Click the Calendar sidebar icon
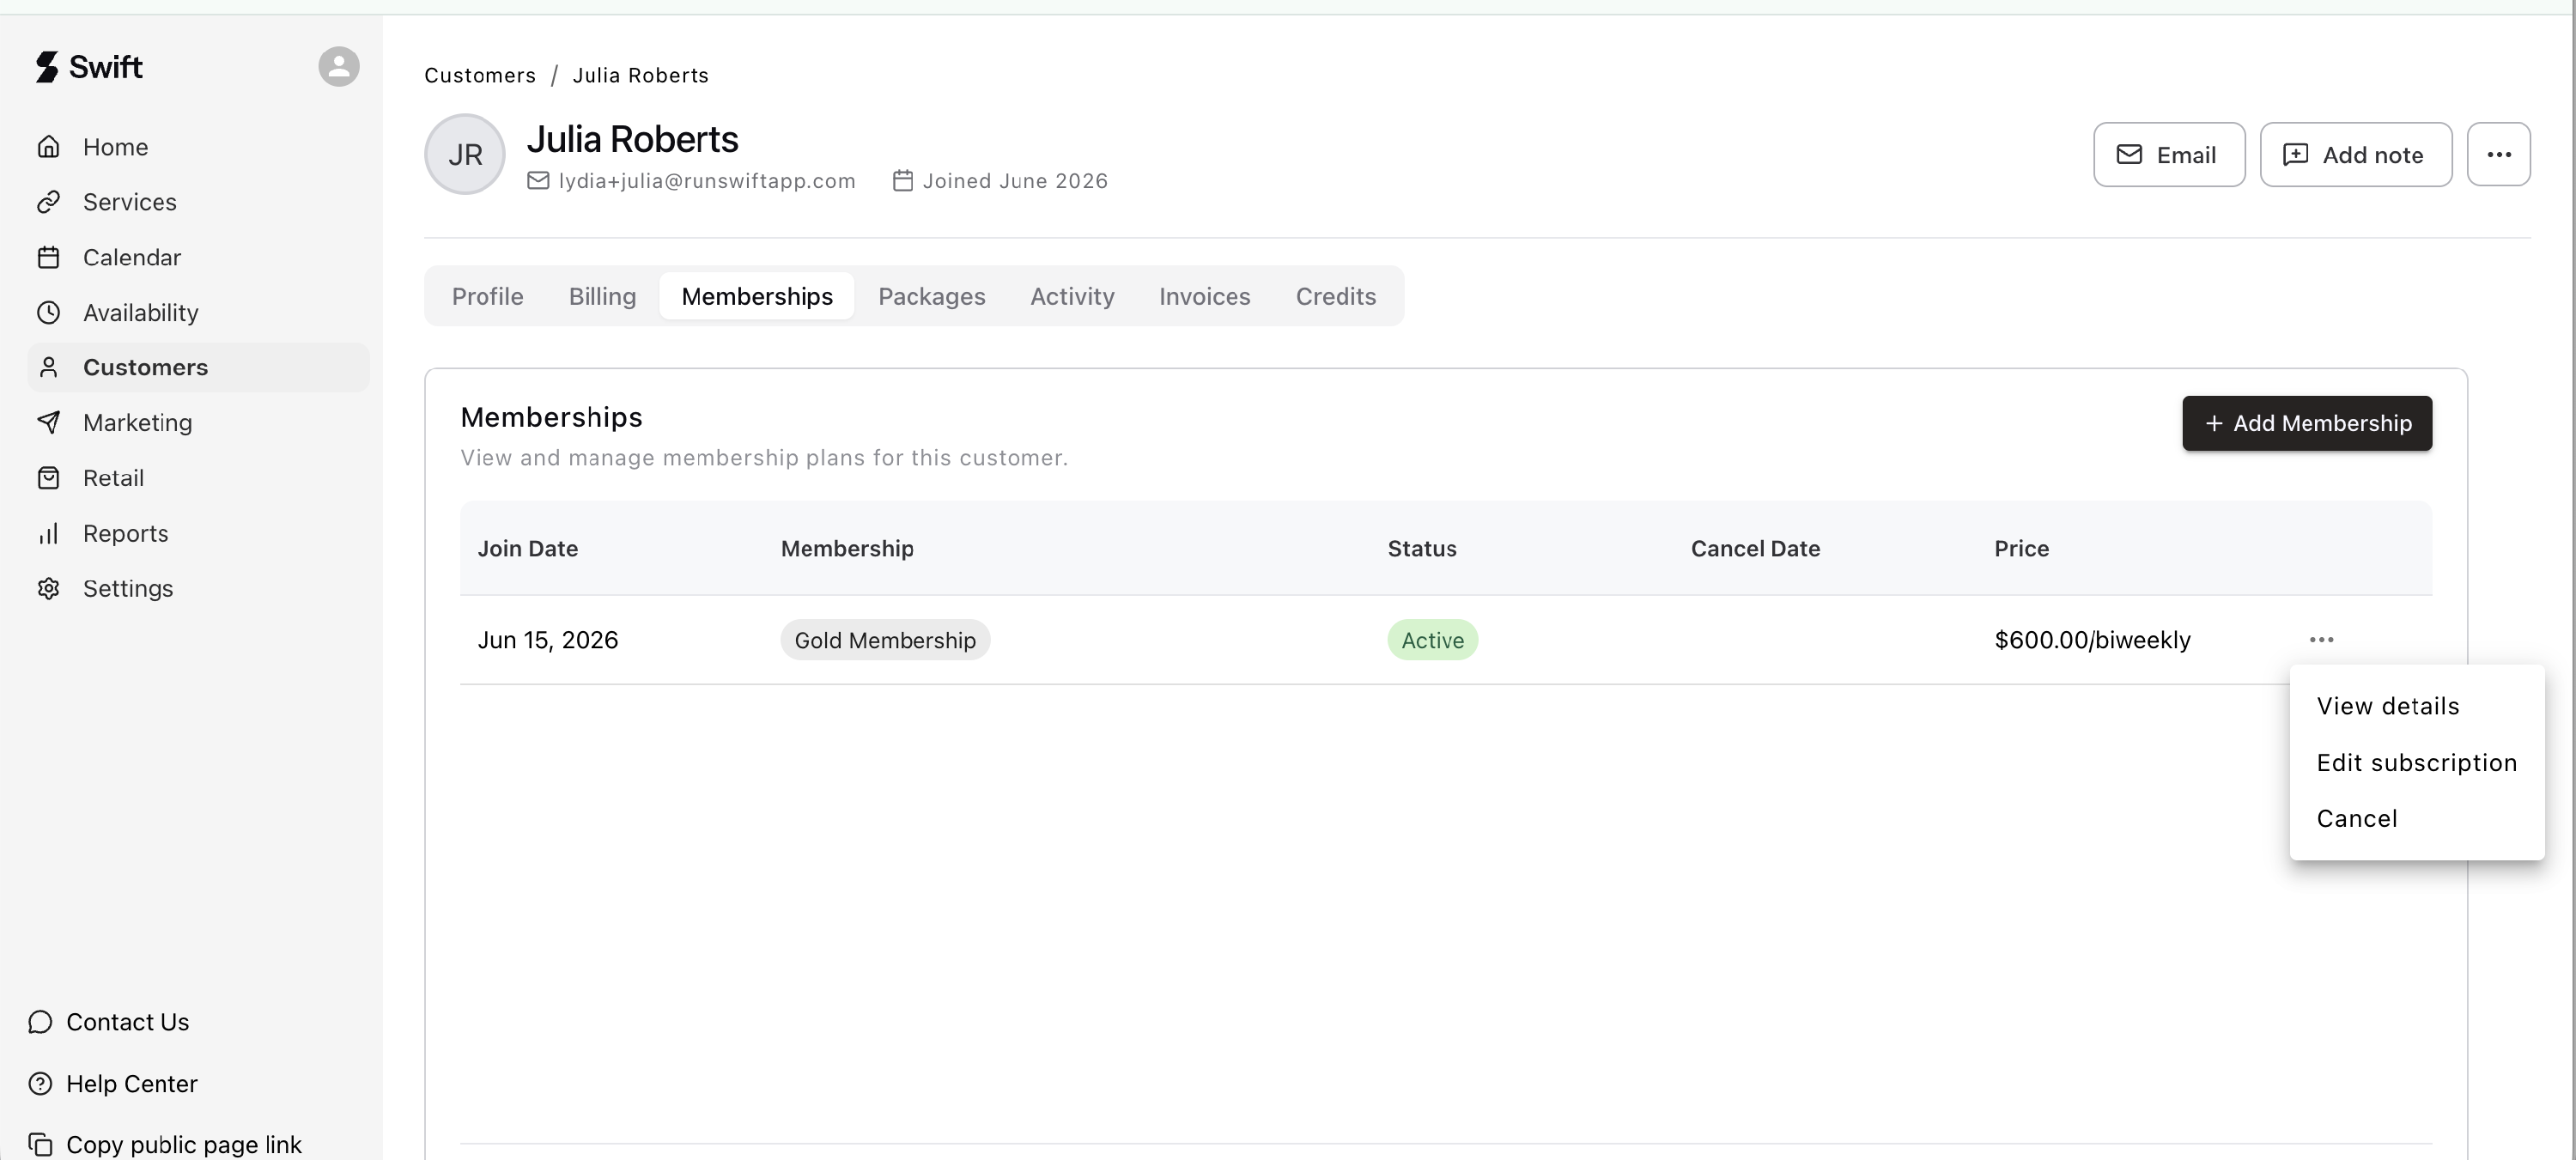Viewport: 2576px width, 1160px height. 48,257
